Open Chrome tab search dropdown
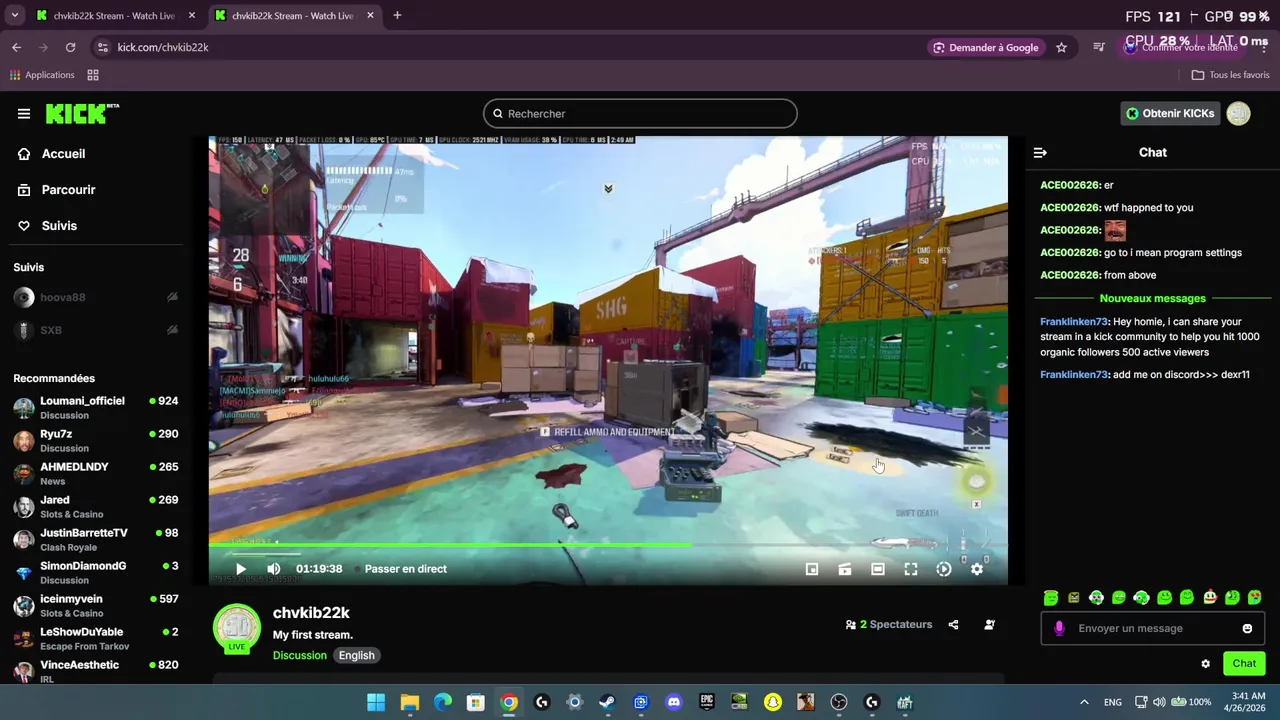1280x720 pixels. pyautogui.click(x=14, y=15)
